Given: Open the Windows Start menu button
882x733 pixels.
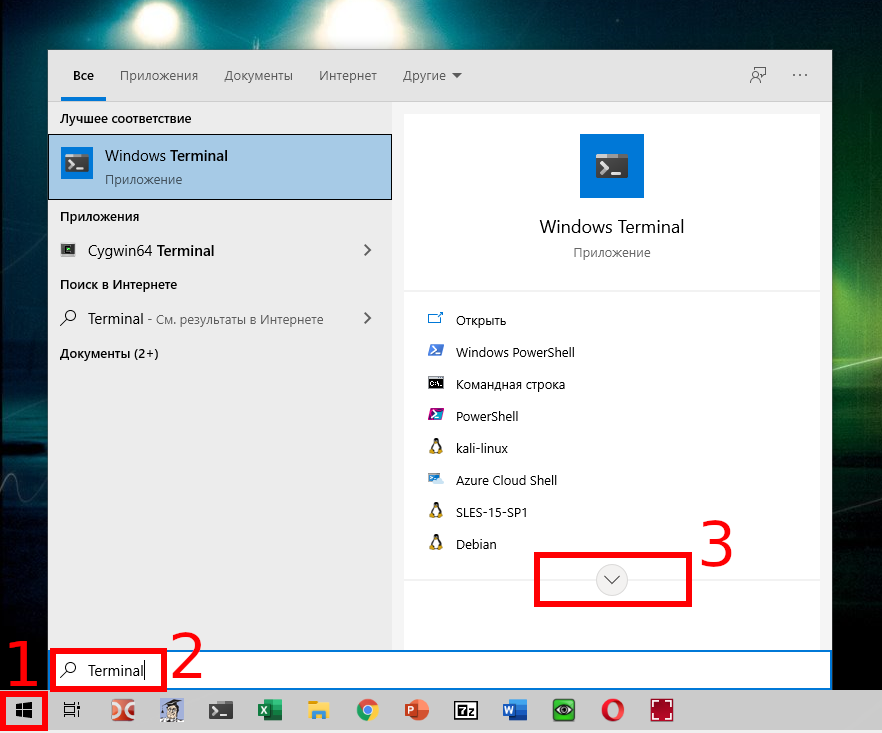Looking at the screenshot, I should pos(24,711).
